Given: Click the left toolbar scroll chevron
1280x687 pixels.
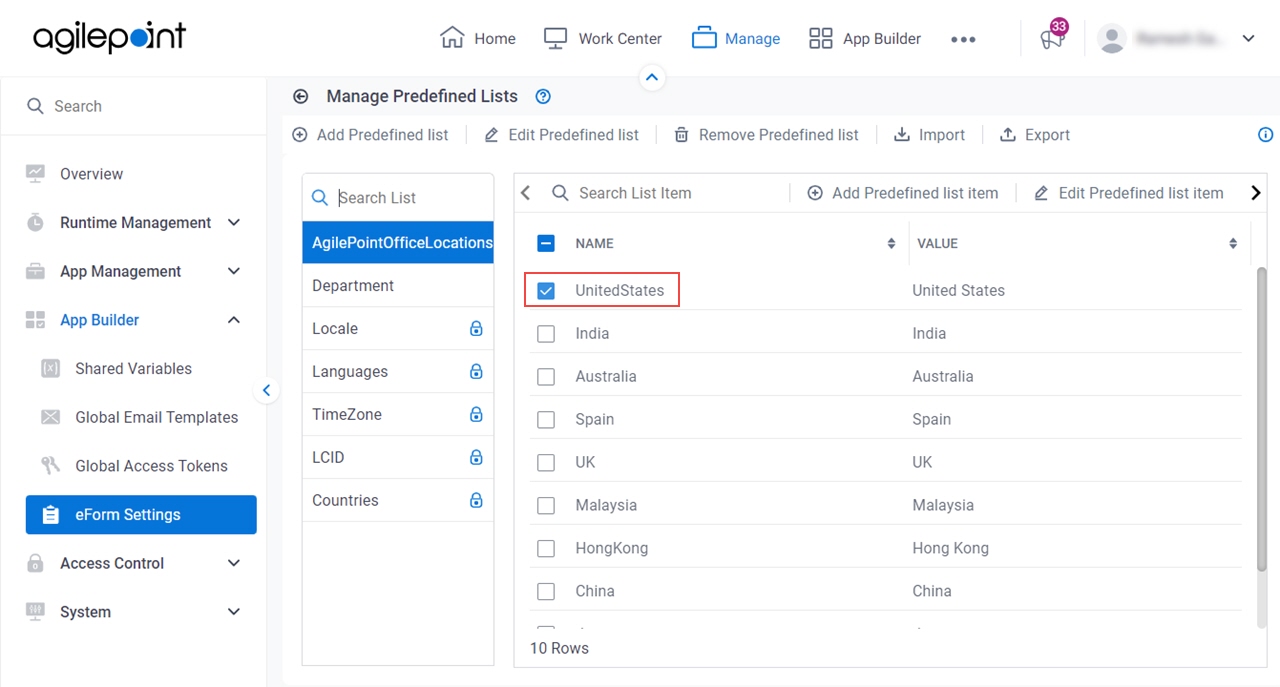Looking at the screenshot, I should 526,193.
